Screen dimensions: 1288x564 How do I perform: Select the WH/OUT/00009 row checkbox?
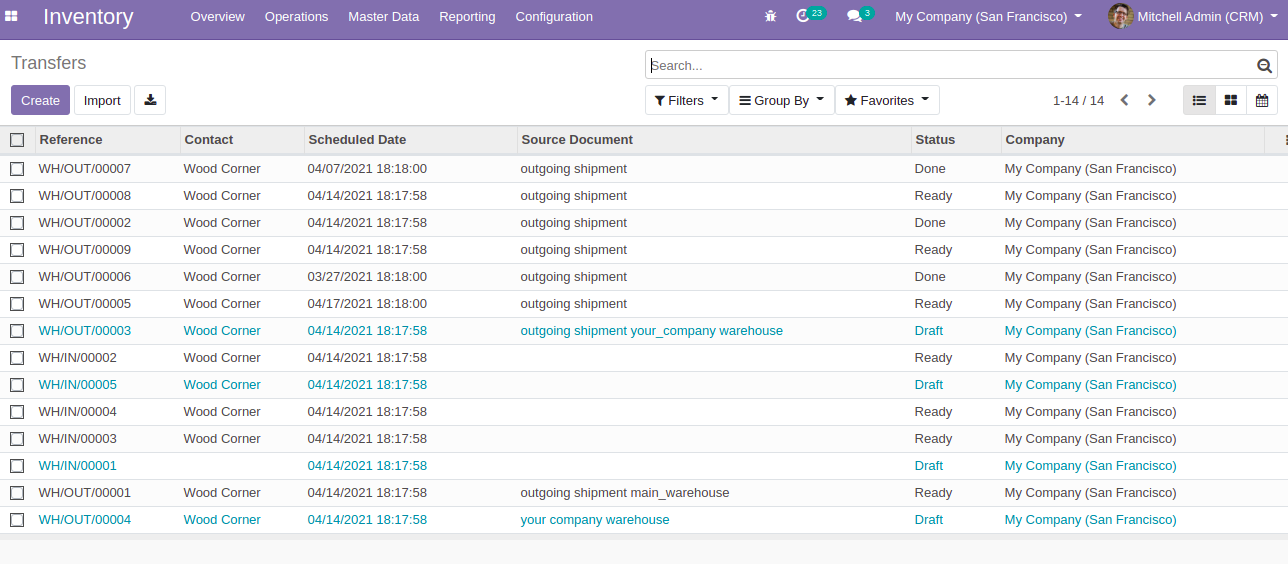(17, 250)
